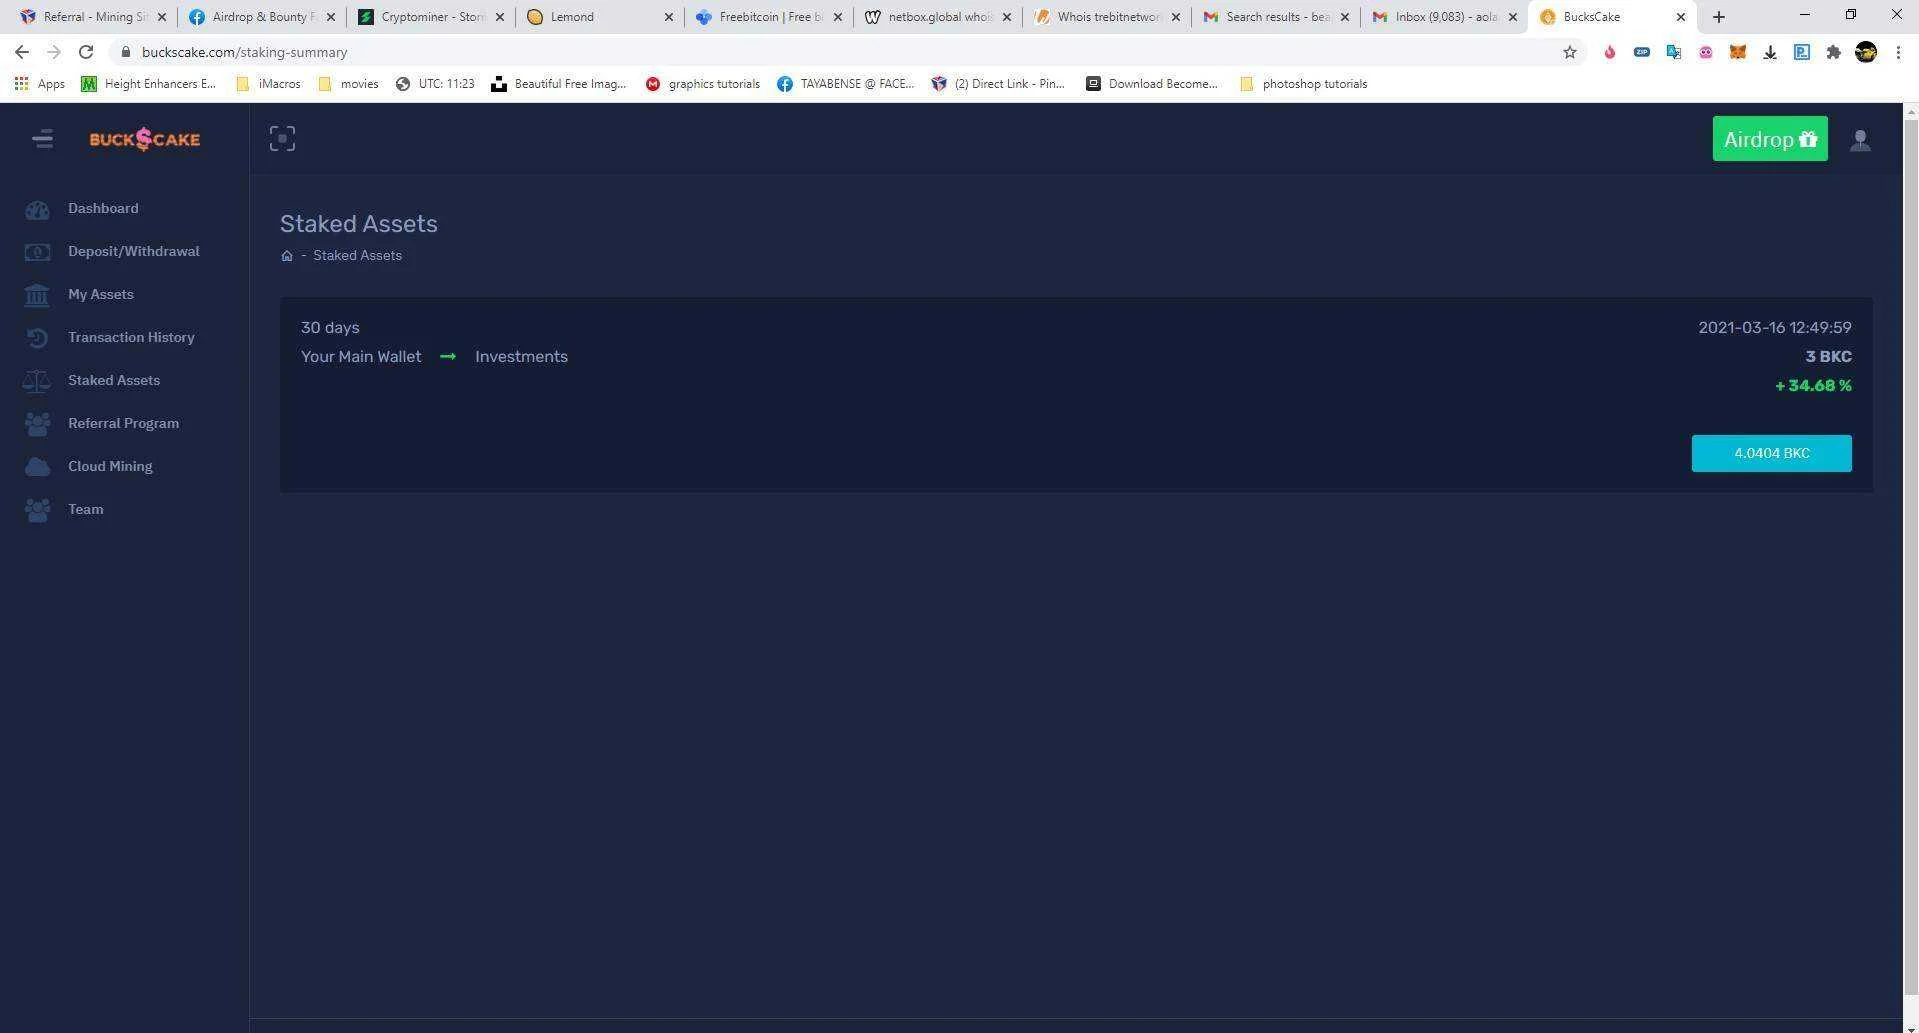Switch to Freebitcoin tab
Image resolution: width=1919 pixels, height=1033 pixels.
769,17
